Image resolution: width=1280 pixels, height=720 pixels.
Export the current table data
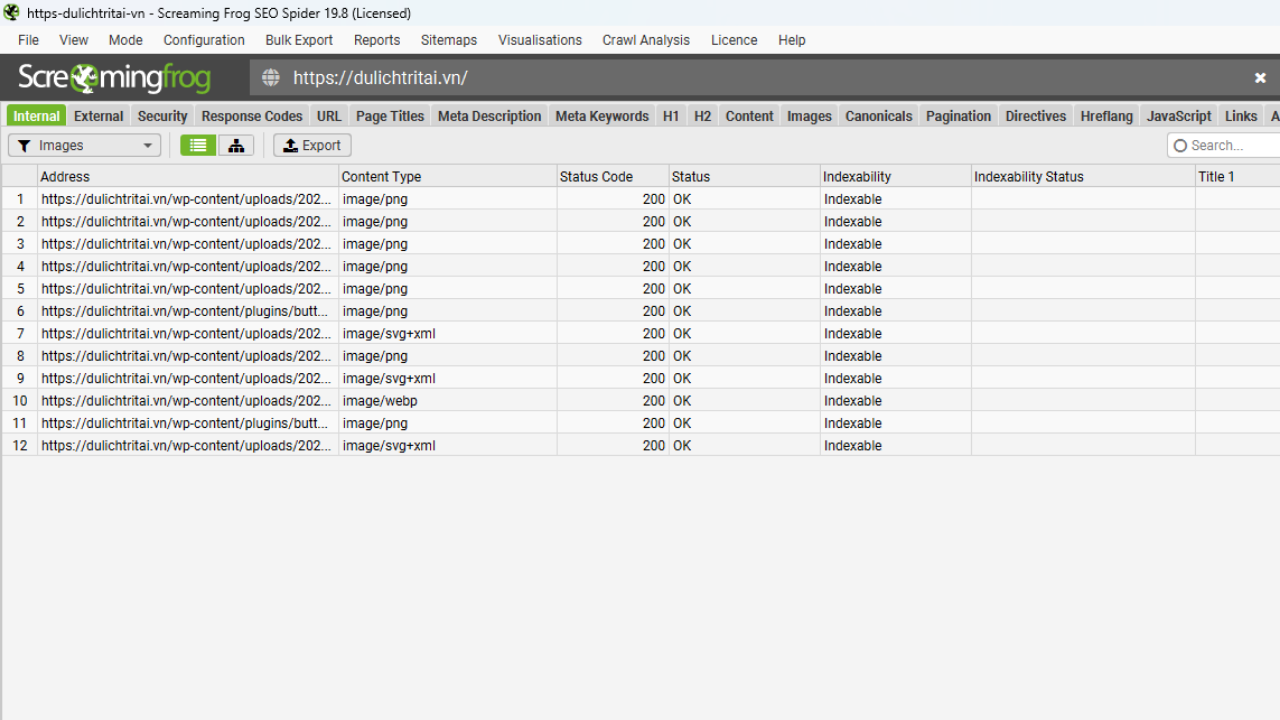click(x=312, y=146)
